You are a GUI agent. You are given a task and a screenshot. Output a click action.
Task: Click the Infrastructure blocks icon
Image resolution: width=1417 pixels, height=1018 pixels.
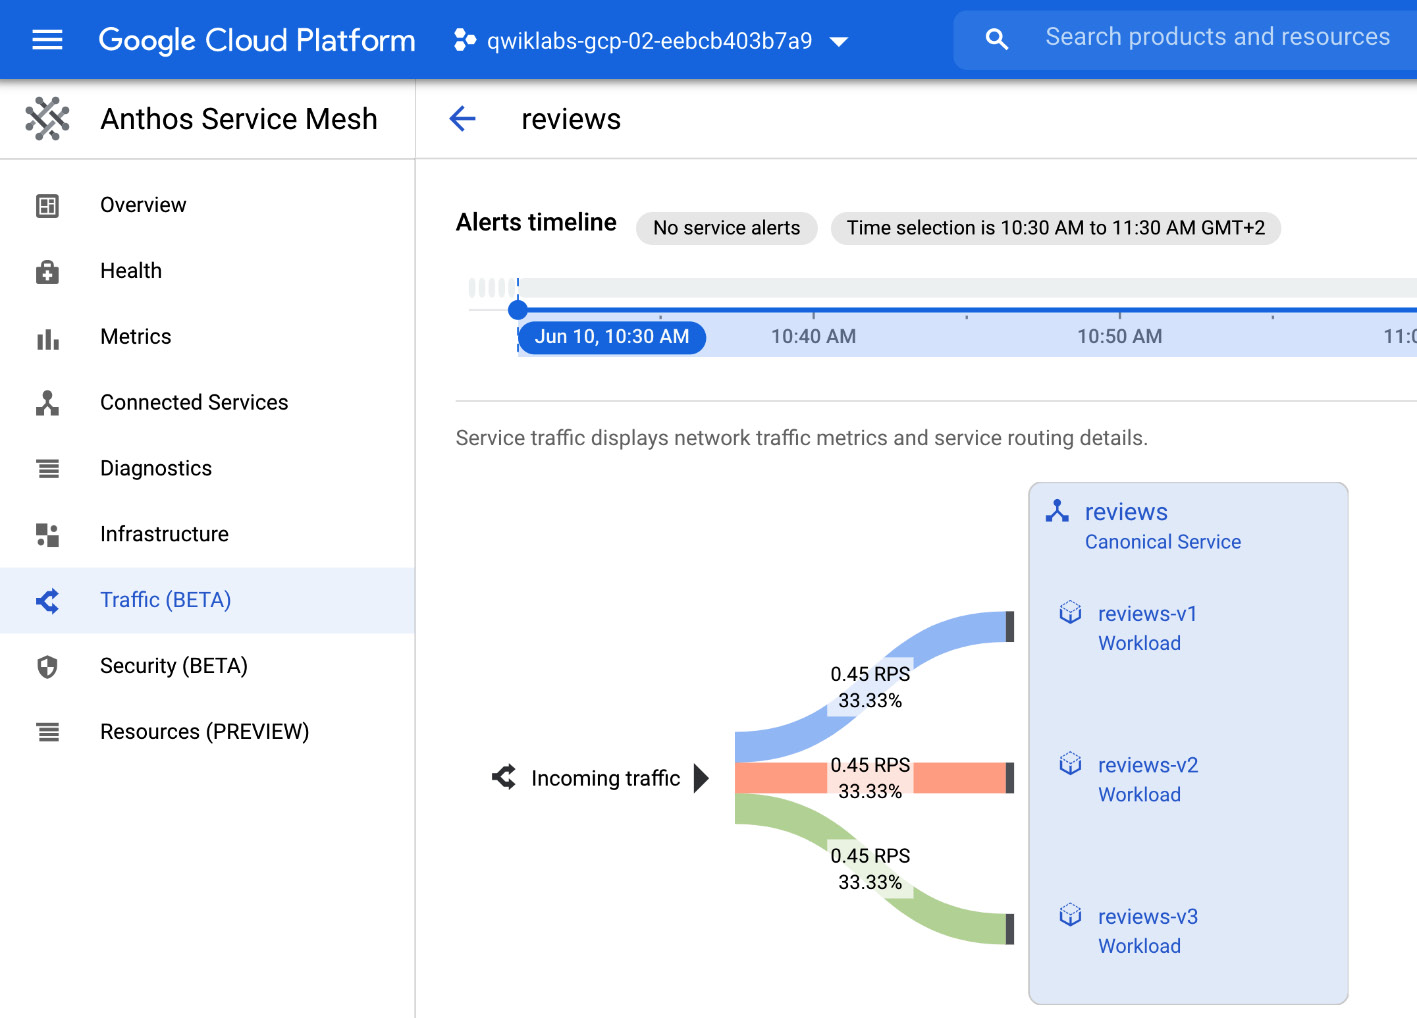click(47, 535)
